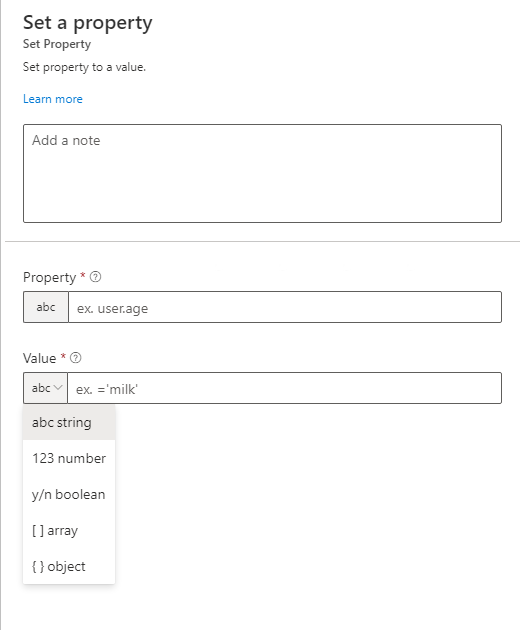Choose the { } object type option
The width and height of the screenshot is (520, 630).
69,566
